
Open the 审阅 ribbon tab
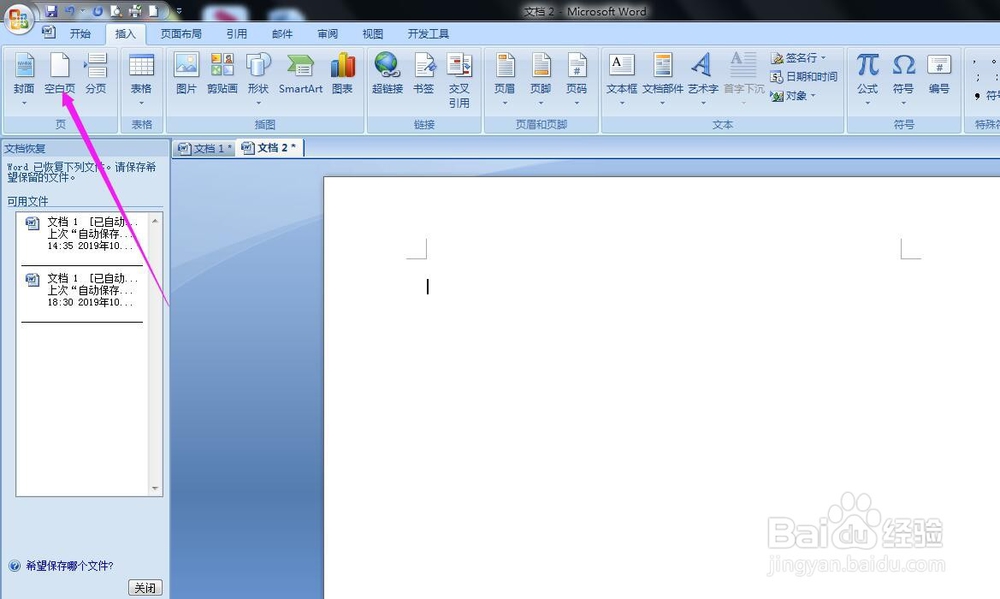coord(328,34)
